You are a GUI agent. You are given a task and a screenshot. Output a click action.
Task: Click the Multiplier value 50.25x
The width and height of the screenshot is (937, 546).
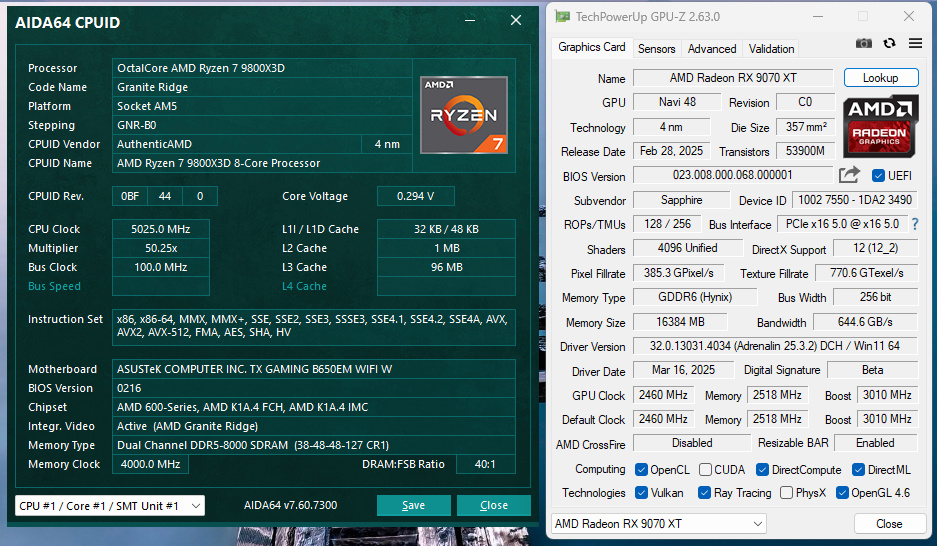[161, 249]
